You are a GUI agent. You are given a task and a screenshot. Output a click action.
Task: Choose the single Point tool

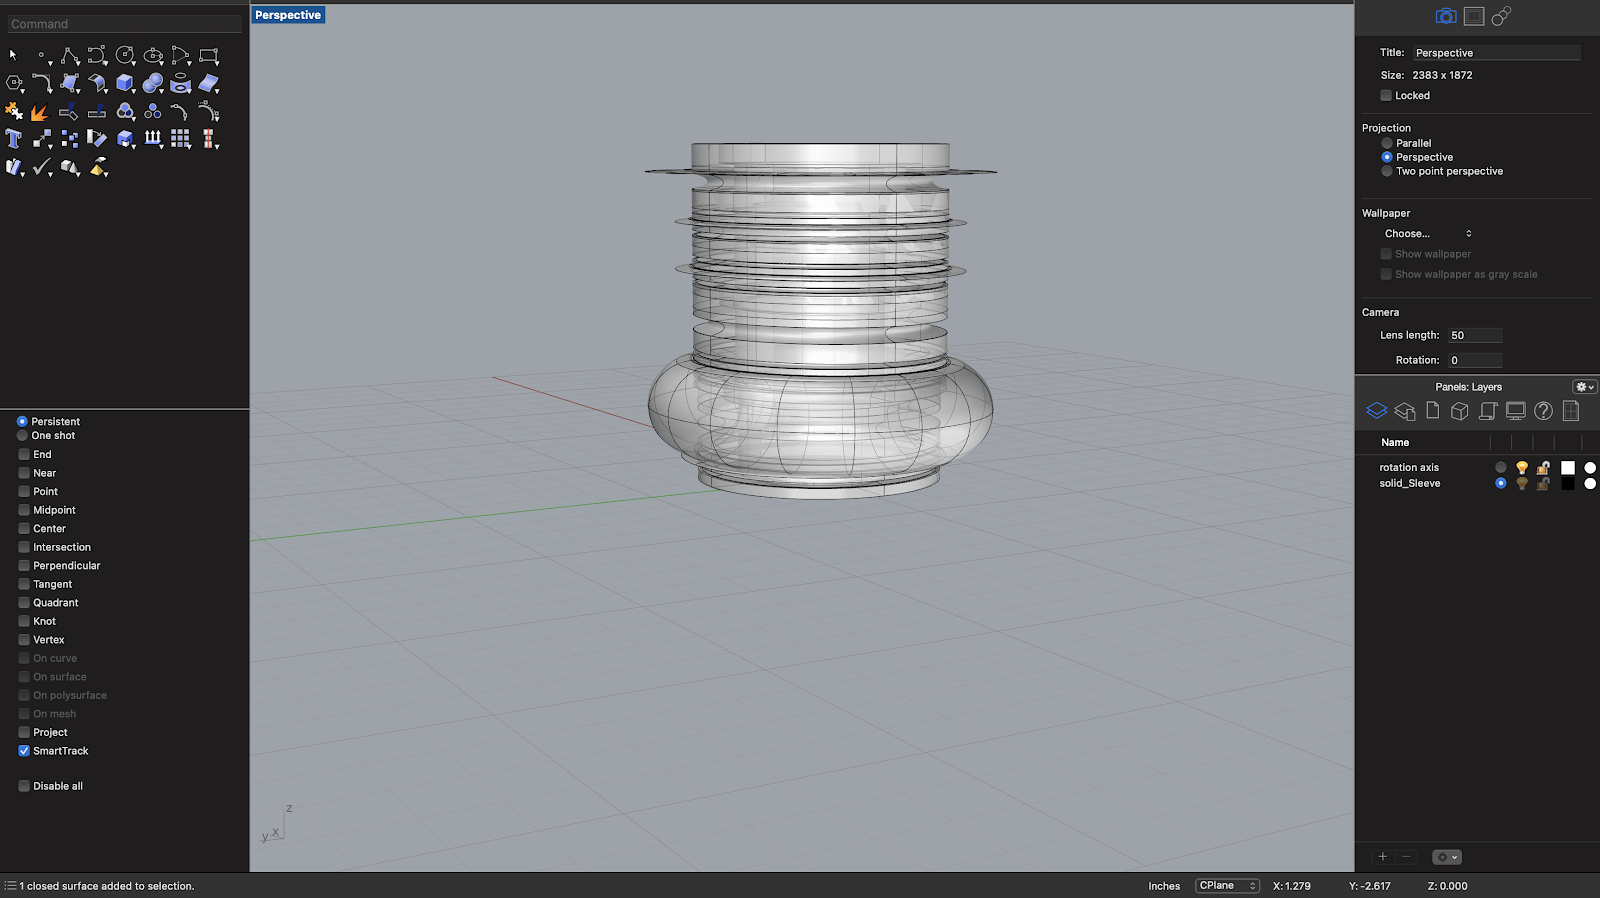tap(41, 55)
